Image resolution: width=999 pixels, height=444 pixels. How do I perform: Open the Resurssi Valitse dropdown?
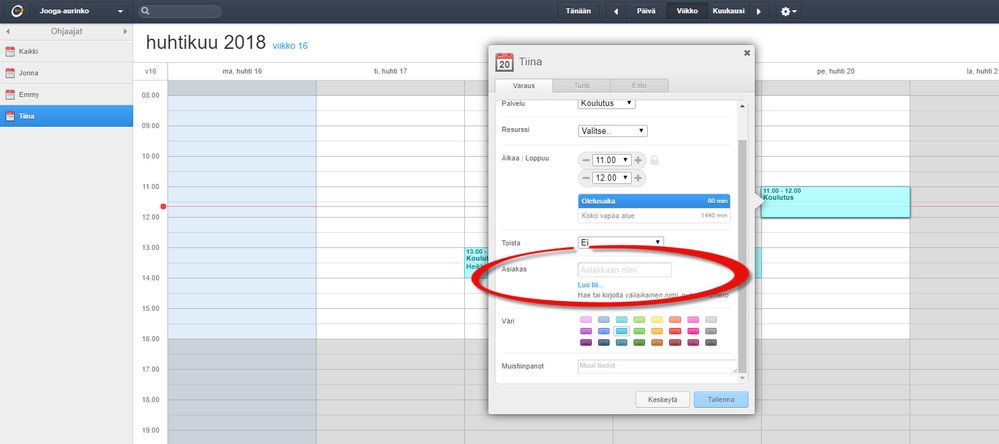pyautogui.click(x=613, y=131)
